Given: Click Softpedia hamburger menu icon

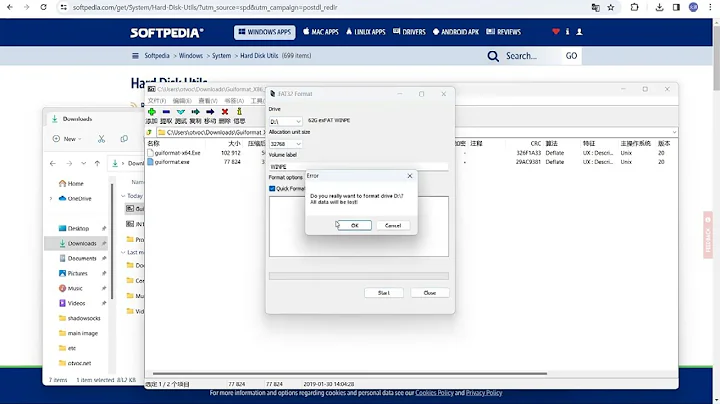Looking at the screenshot, I should [135, 56].
